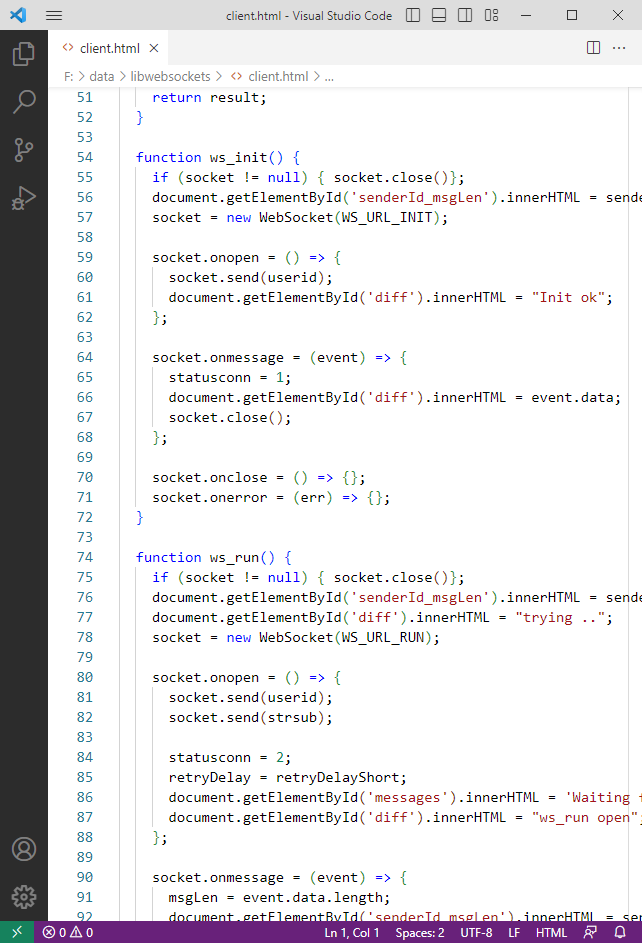Click line number 74 in gutter
The height and width of the screenshot is (943, 642).
tap(85, 558)
